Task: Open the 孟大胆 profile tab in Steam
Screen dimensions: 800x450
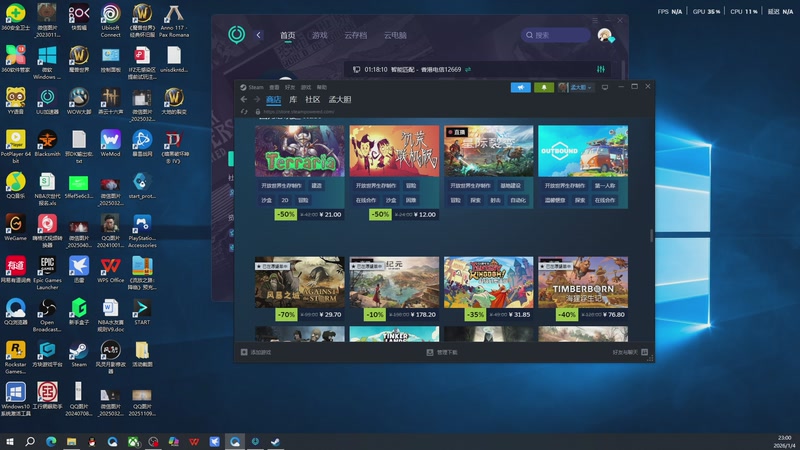Action: coord(340,99)
